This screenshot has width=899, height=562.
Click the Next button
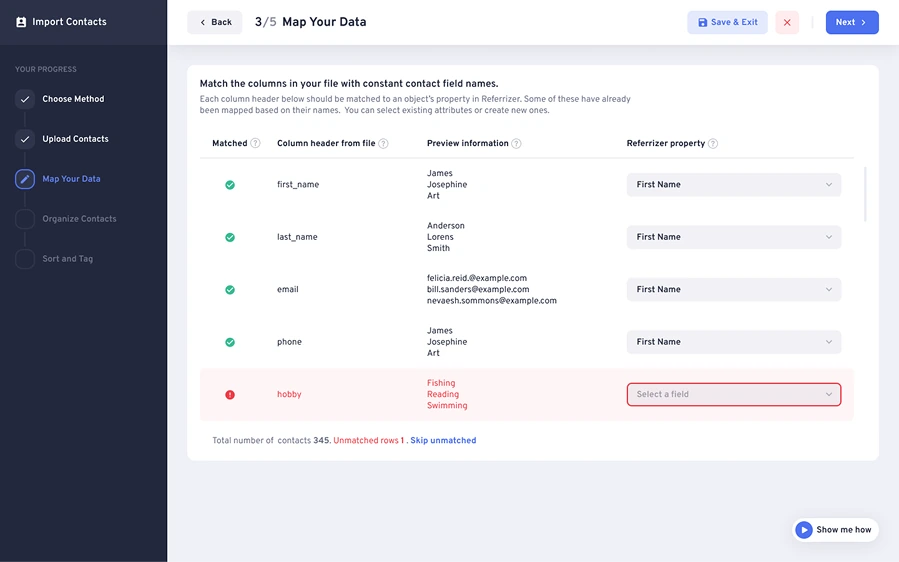[x=852, y=22]
